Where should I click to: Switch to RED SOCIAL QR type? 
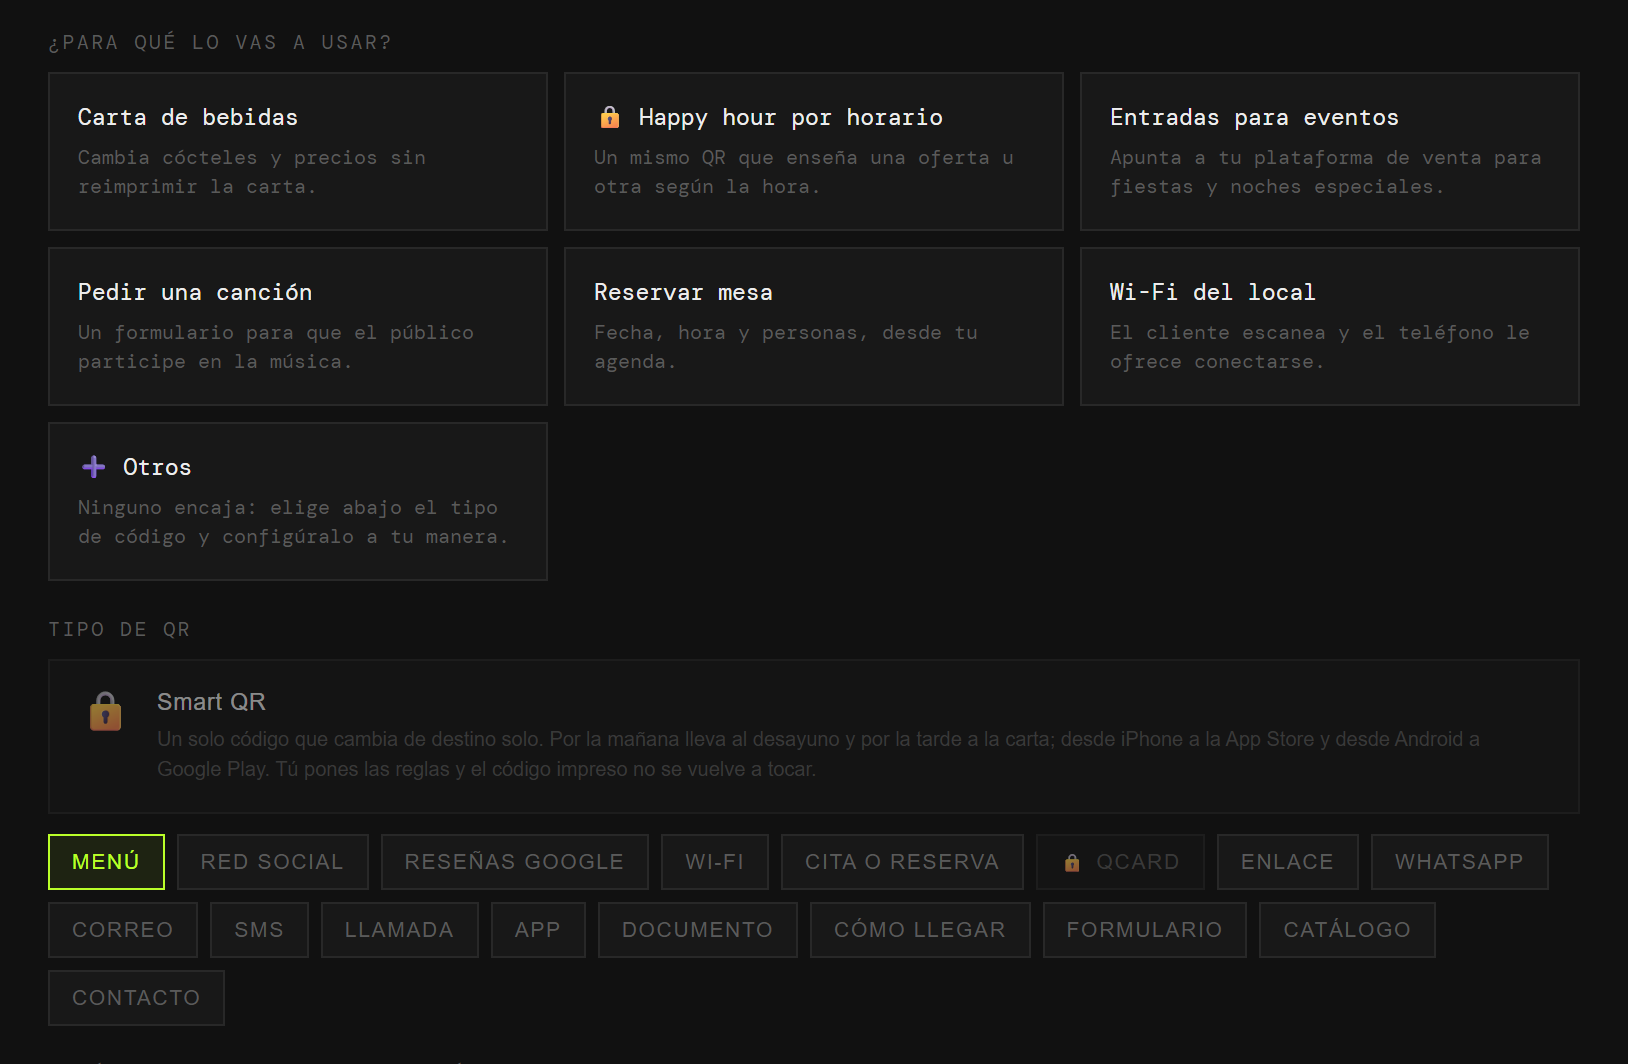pyautogui.click(x=272, y=862)
